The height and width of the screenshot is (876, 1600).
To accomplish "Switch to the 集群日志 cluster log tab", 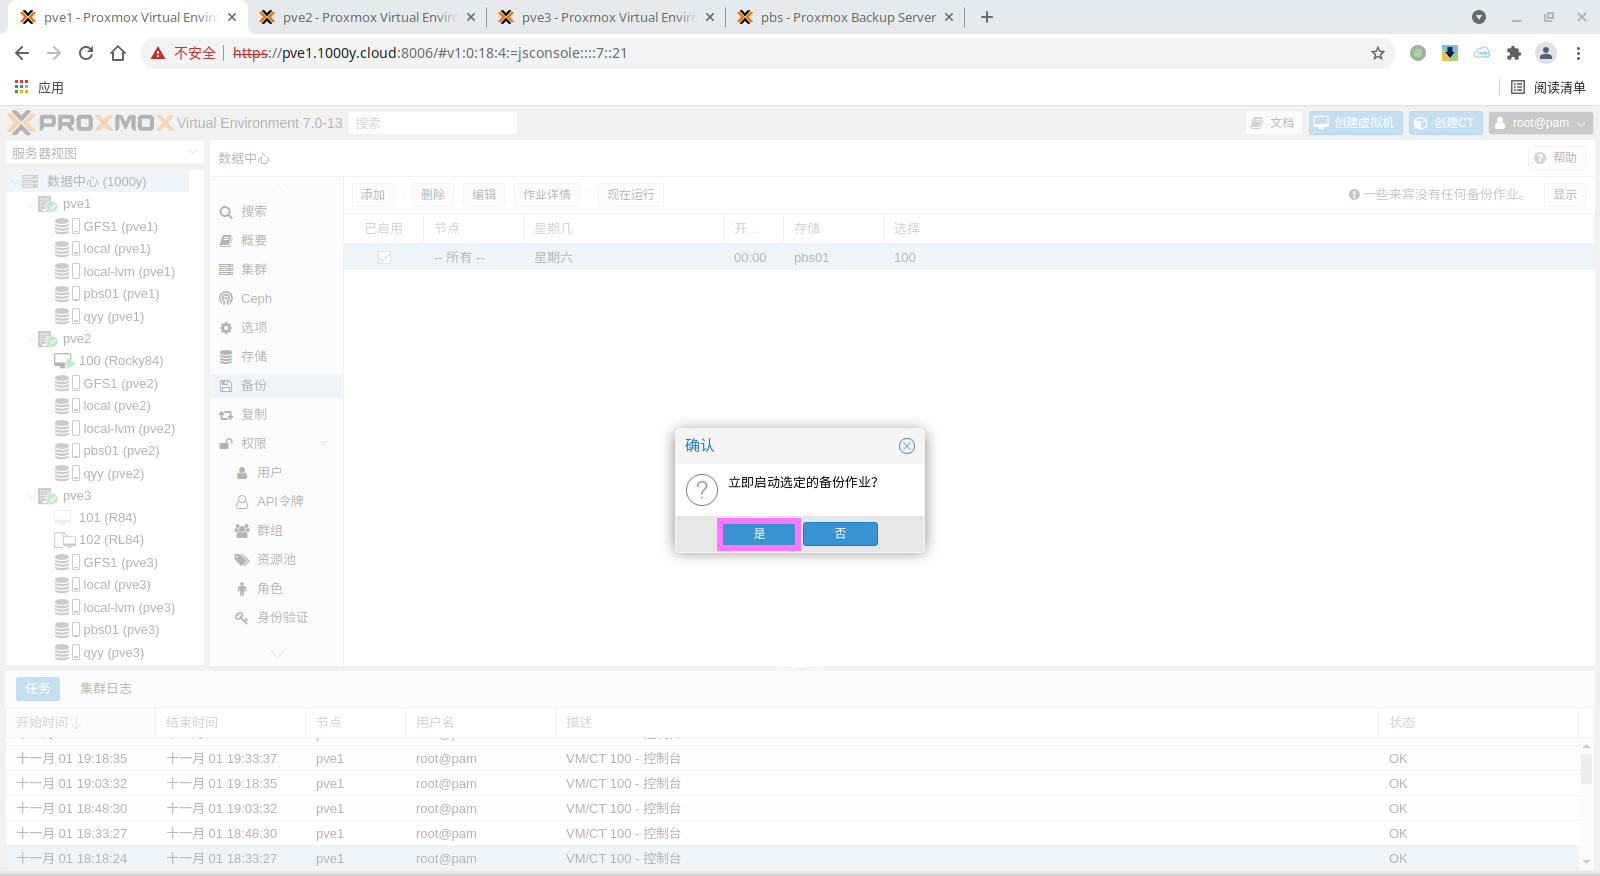I will [x=106, y=688].
